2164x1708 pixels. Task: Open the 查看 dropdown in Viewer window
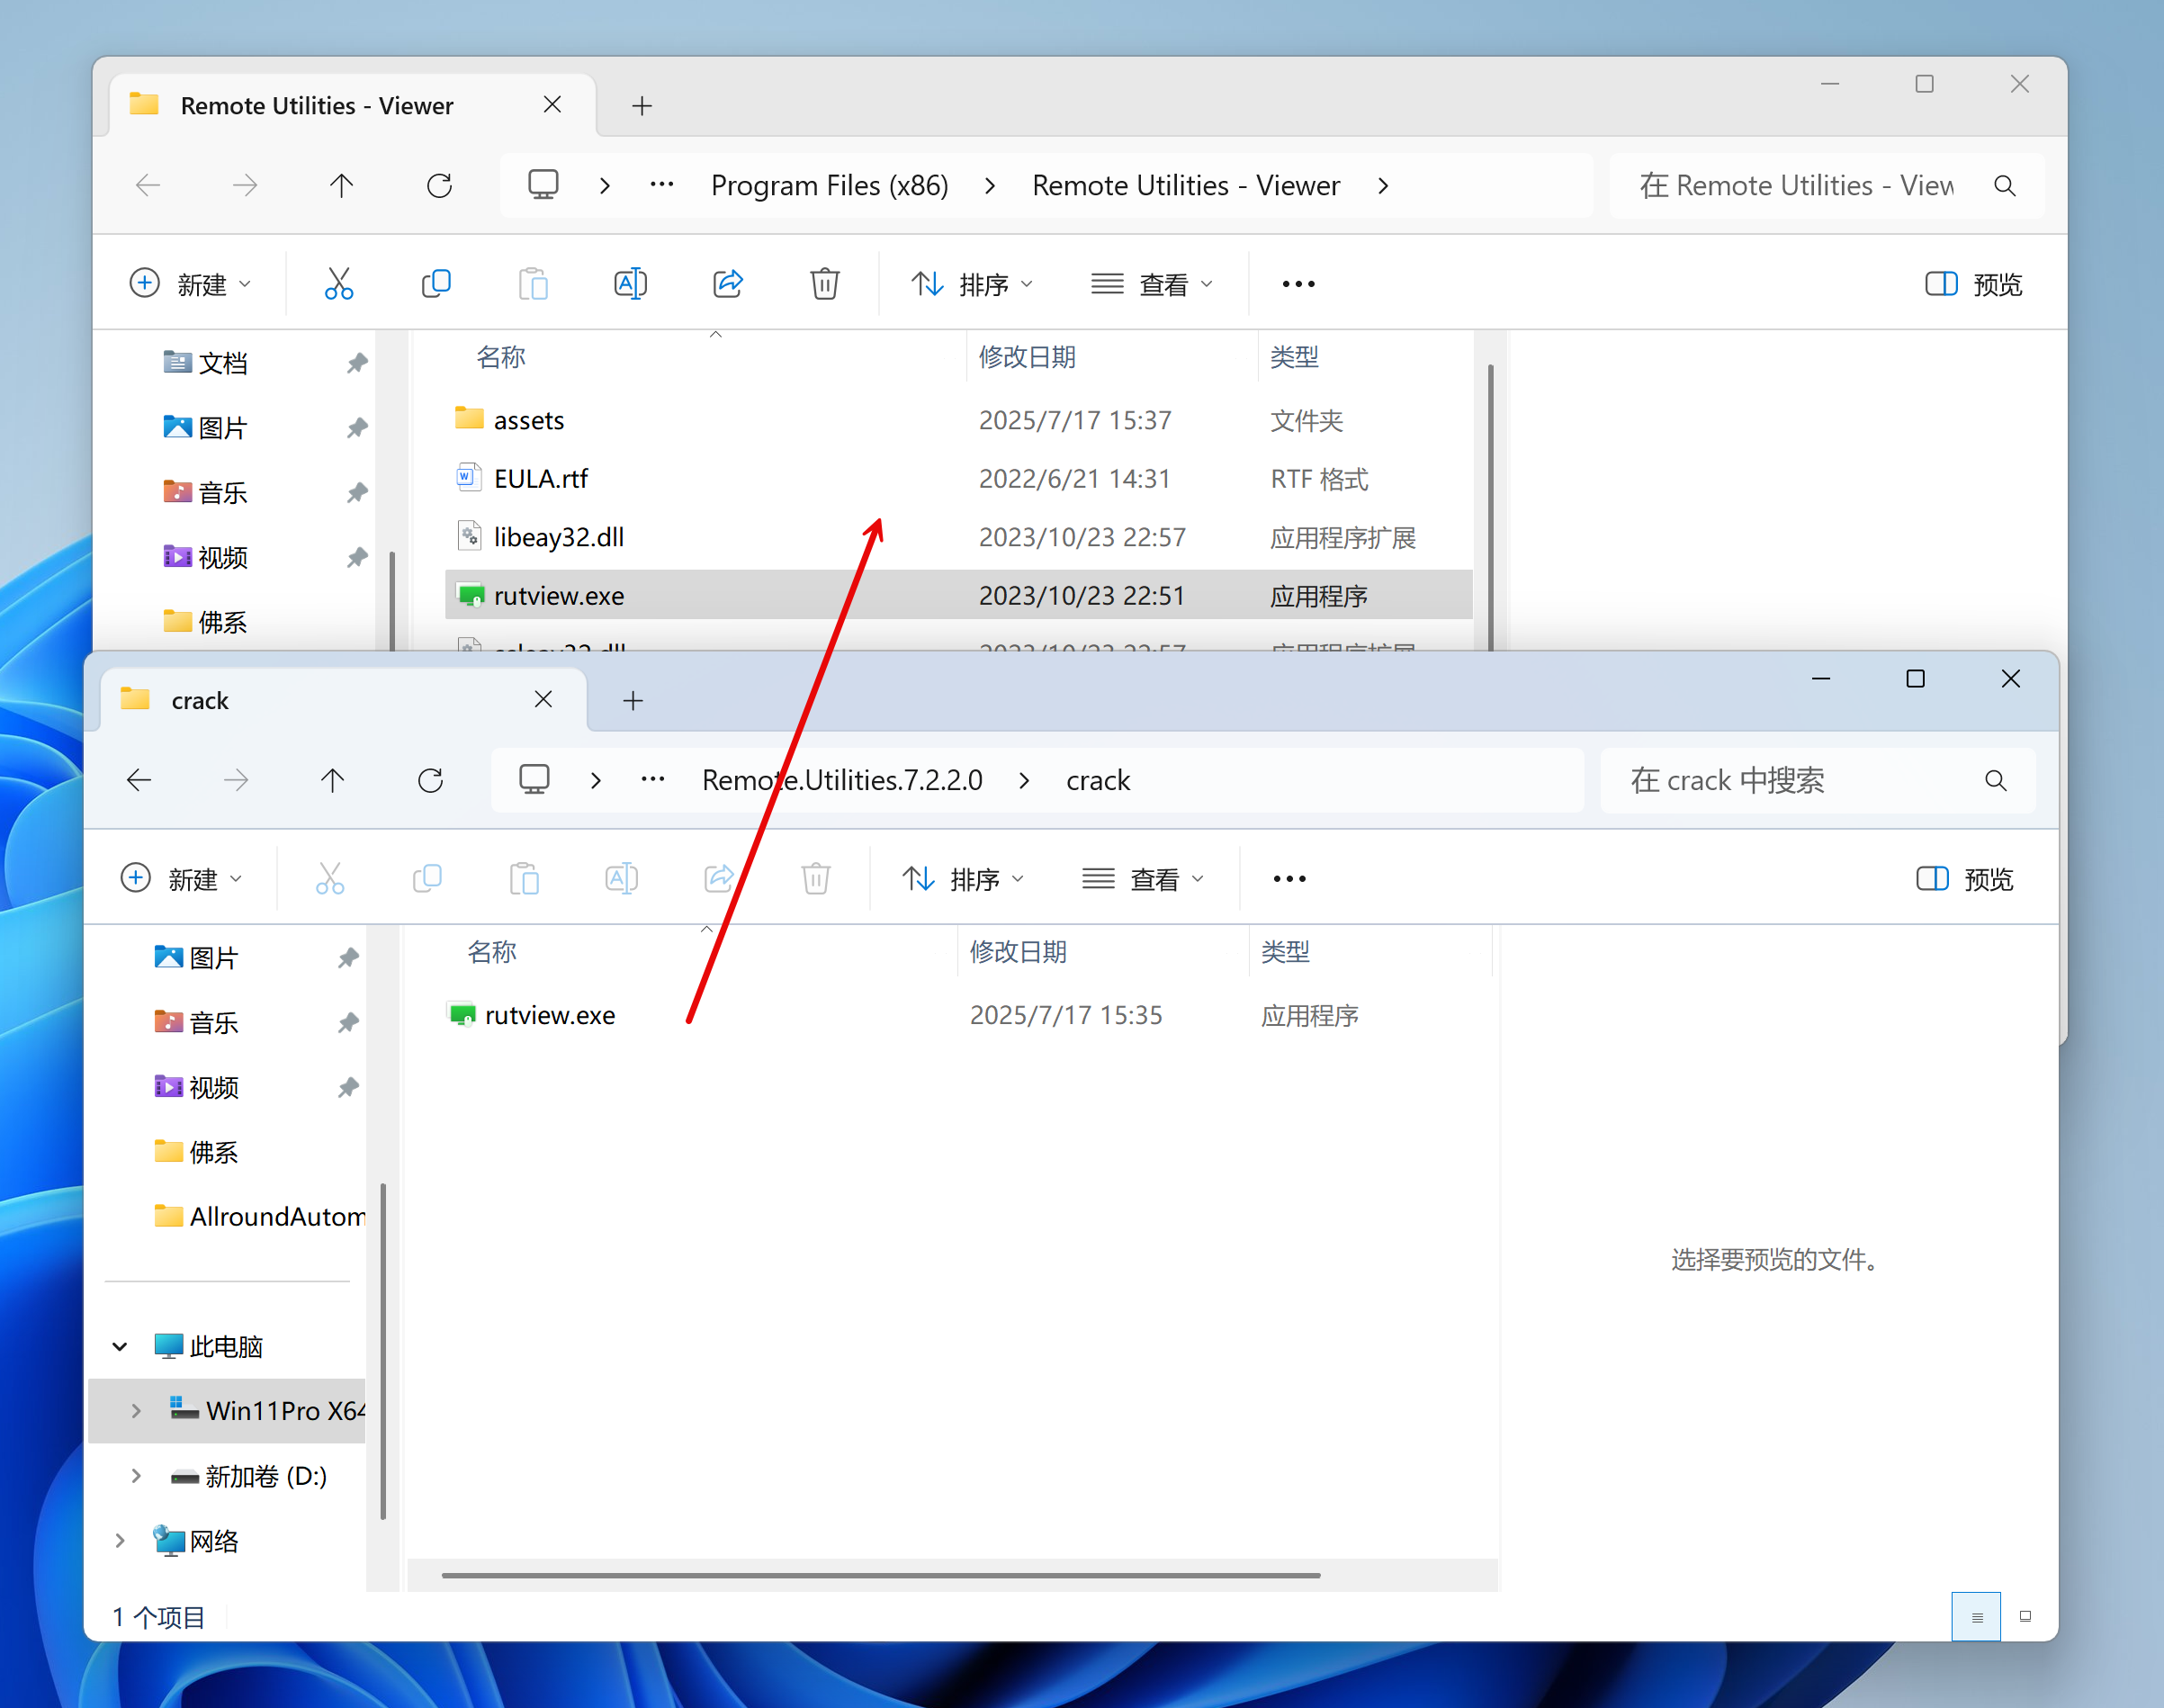[x=1152, y=284]
